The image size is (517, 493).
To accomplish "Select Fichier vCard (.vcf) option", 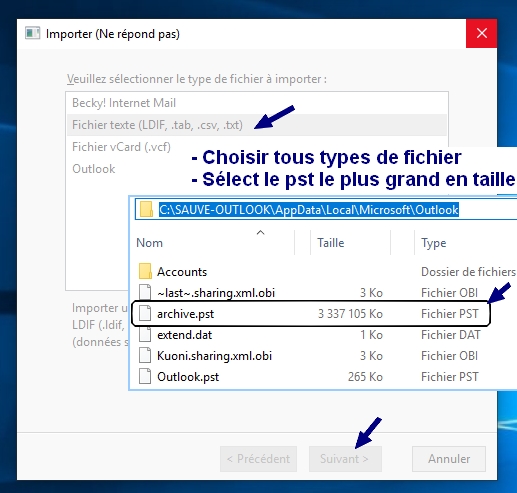I will pos(121,147).
